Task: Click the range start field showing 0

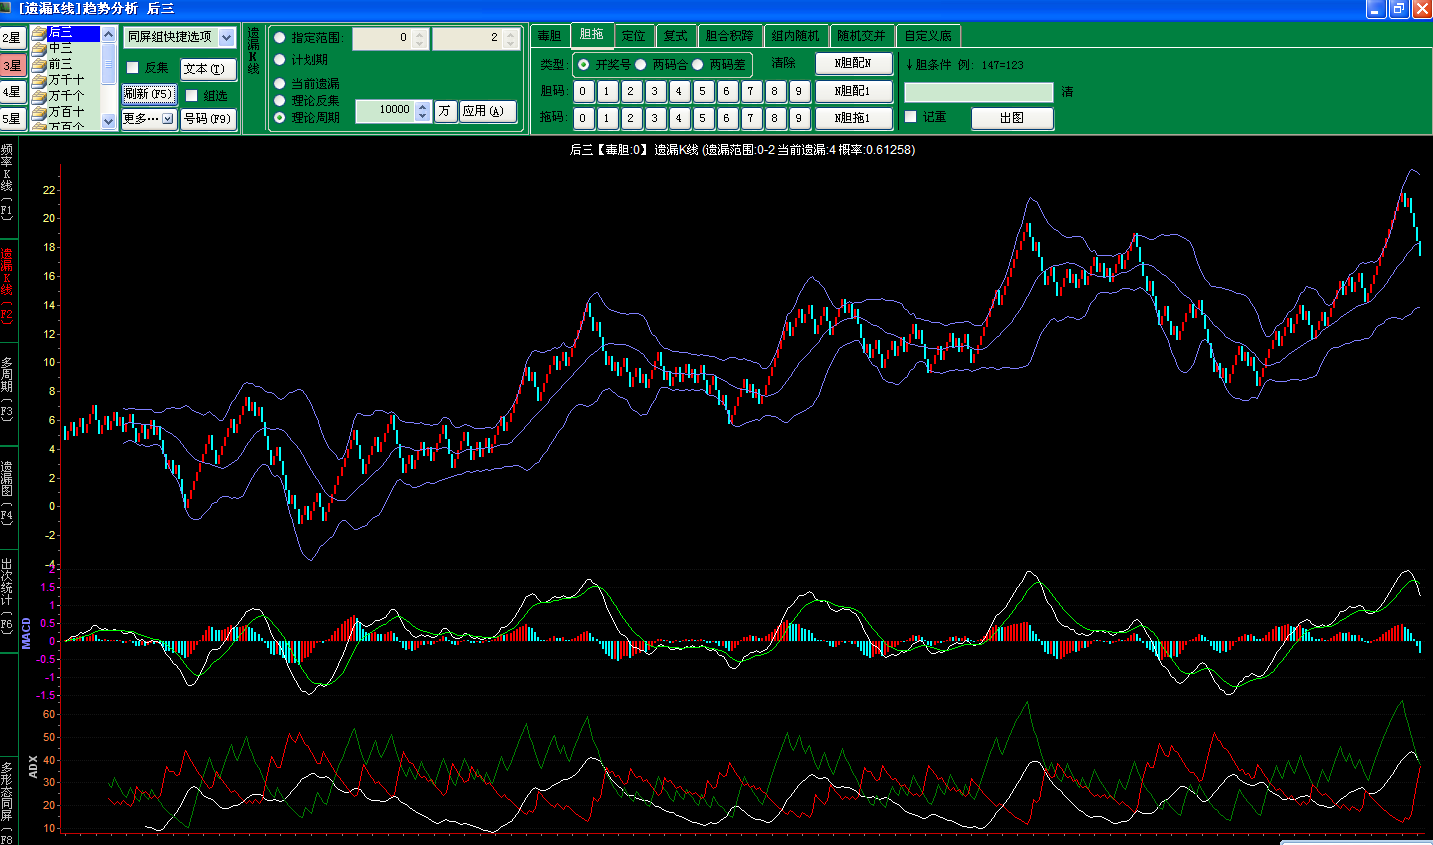Action: coord(382,38)
